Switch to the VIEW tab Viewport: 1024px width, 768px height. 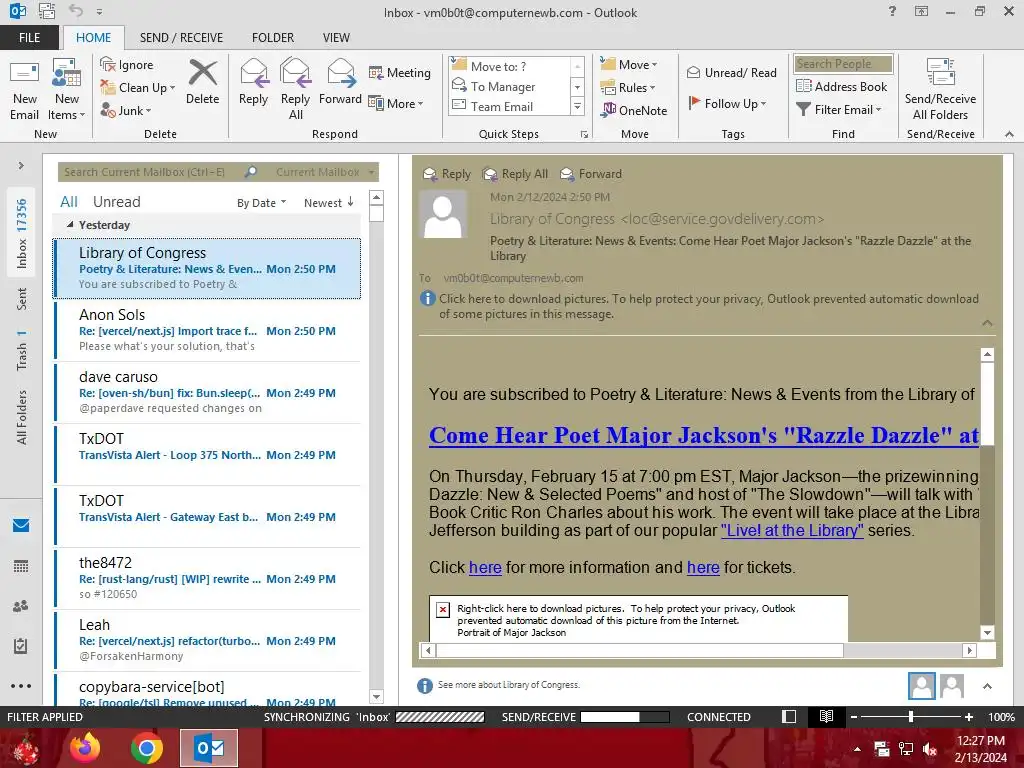coord(336,38)
